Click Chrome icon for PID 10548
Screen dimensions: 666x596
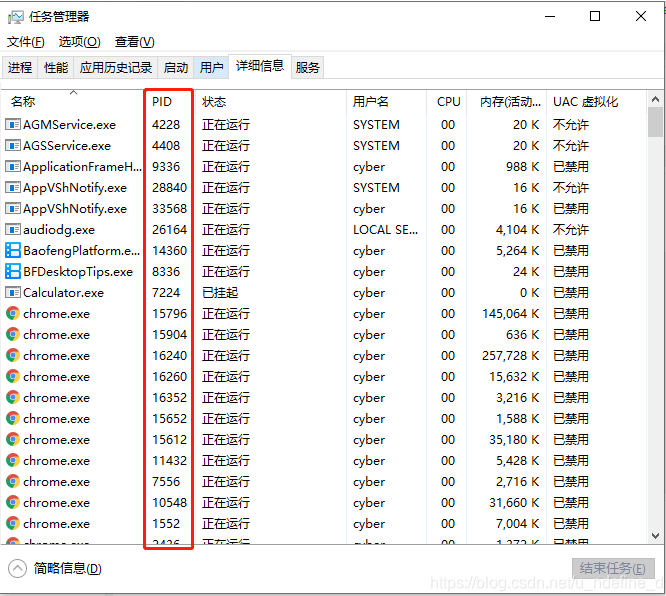(x=13, y=503)
